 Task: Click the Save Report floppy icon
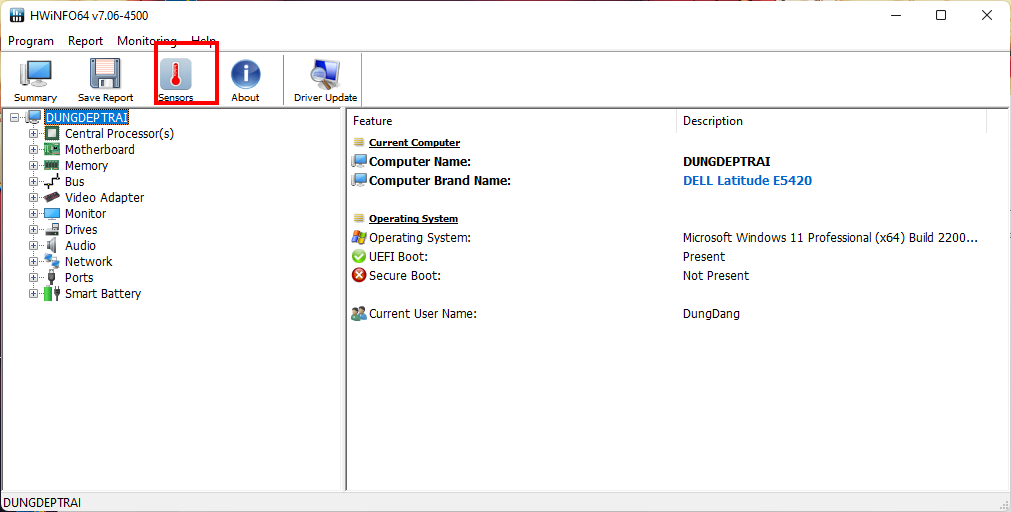pyautogui.click(x=106, y=73)
